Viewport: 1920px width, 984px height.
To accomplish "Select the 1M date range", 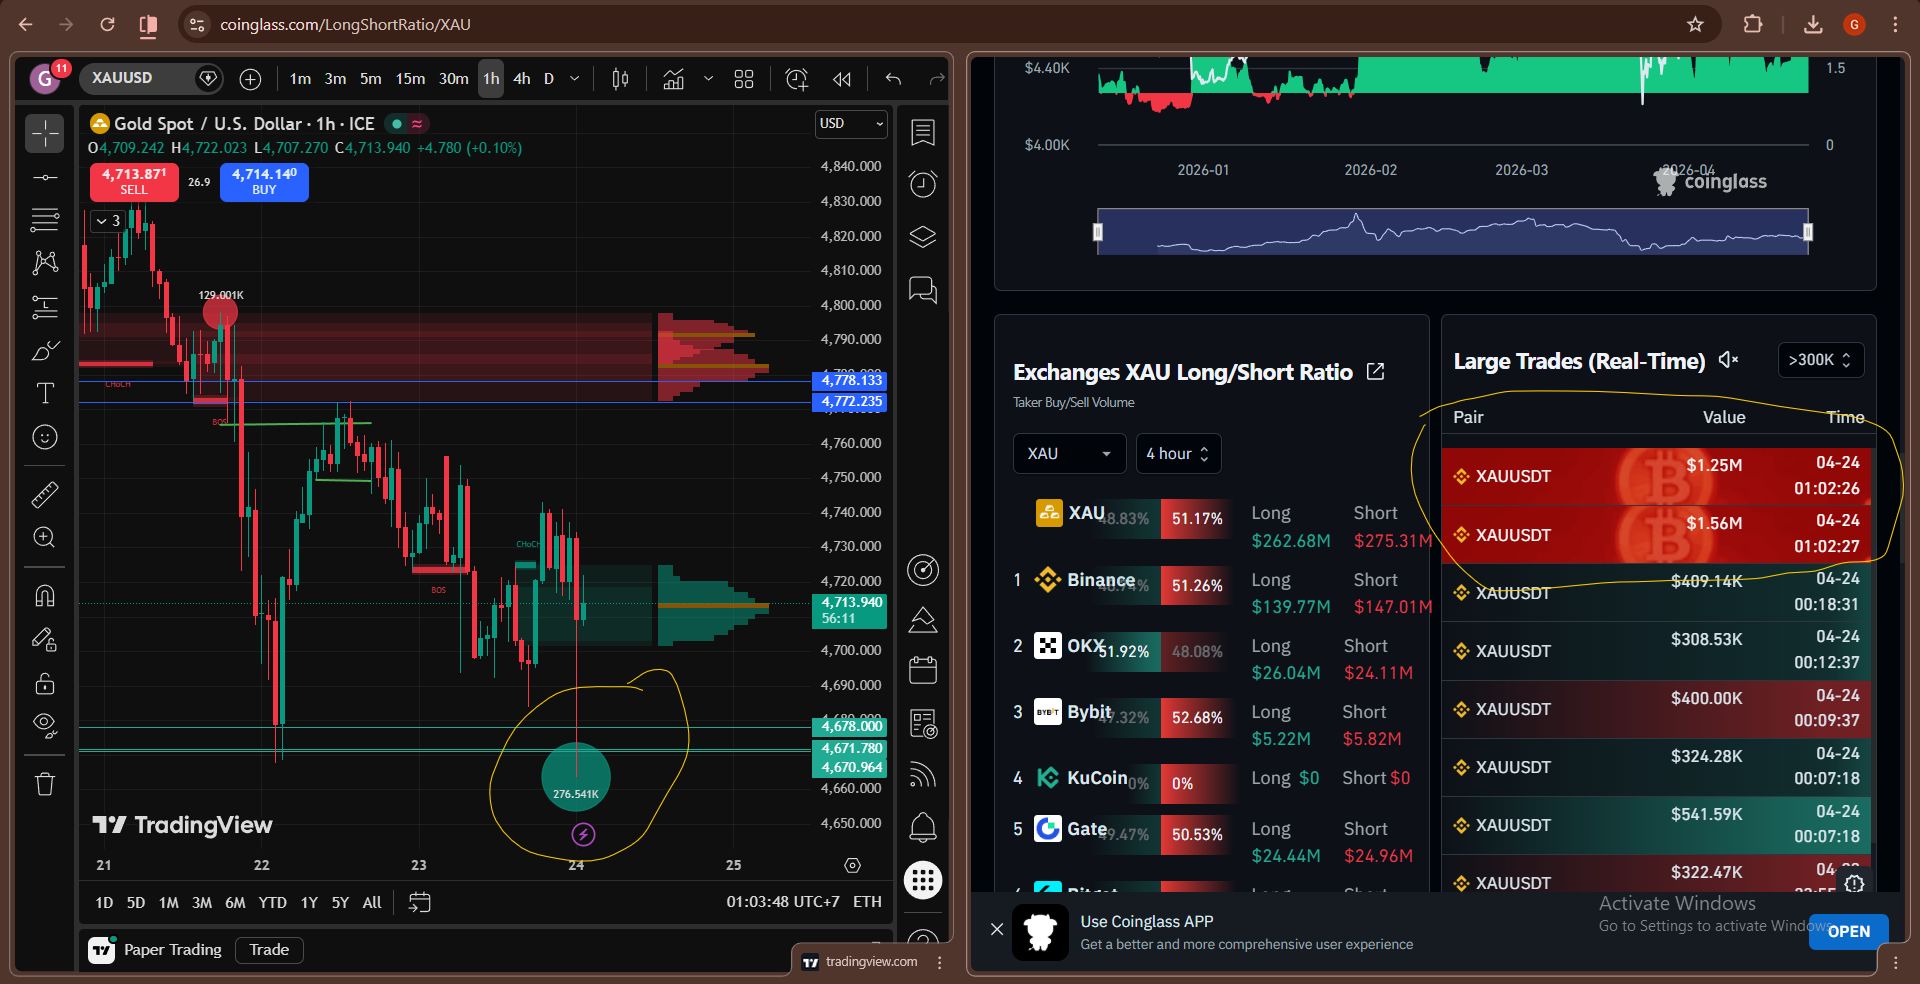I will point(168,902).
